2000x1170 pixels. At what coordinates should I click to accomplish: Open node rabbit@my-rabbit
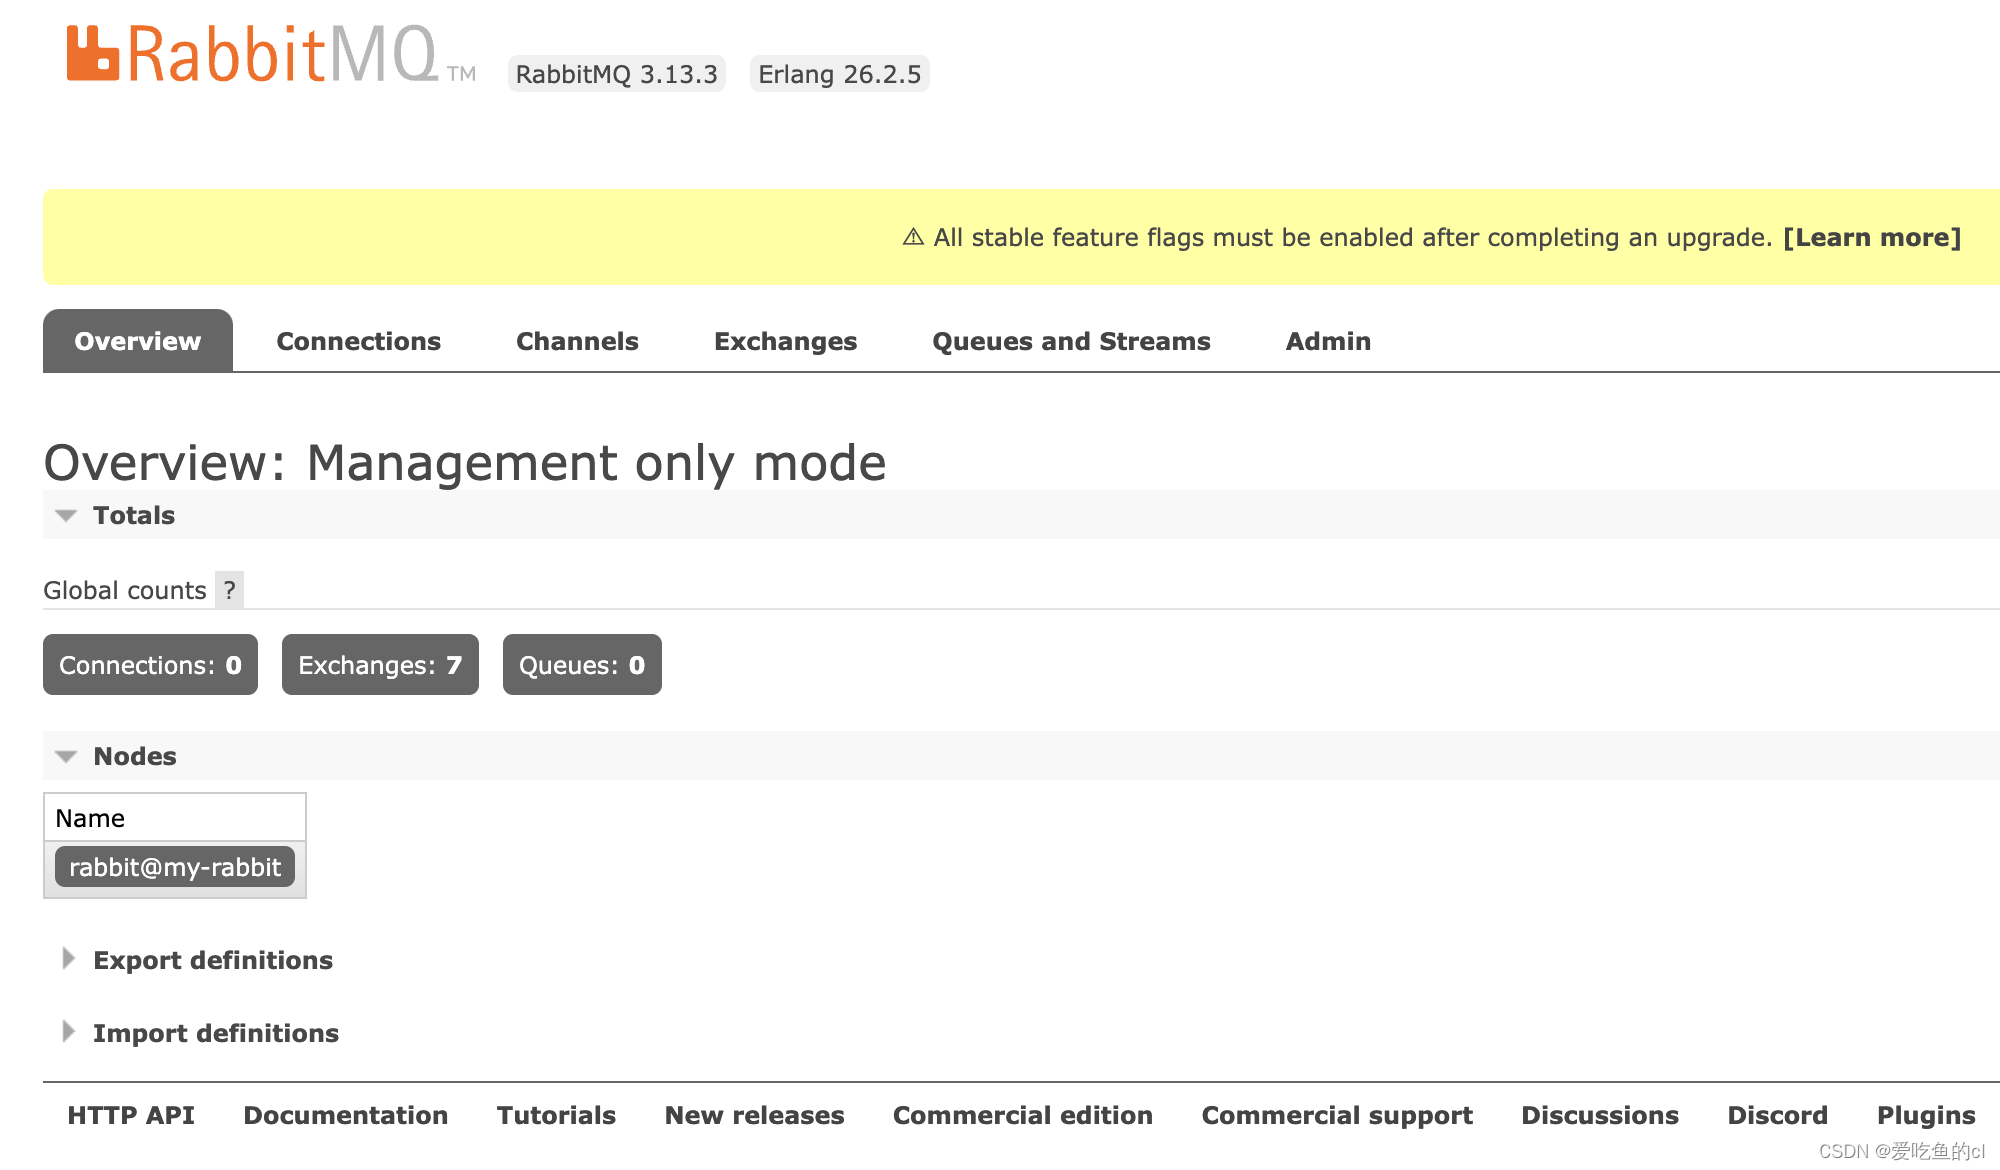(175, 867)
